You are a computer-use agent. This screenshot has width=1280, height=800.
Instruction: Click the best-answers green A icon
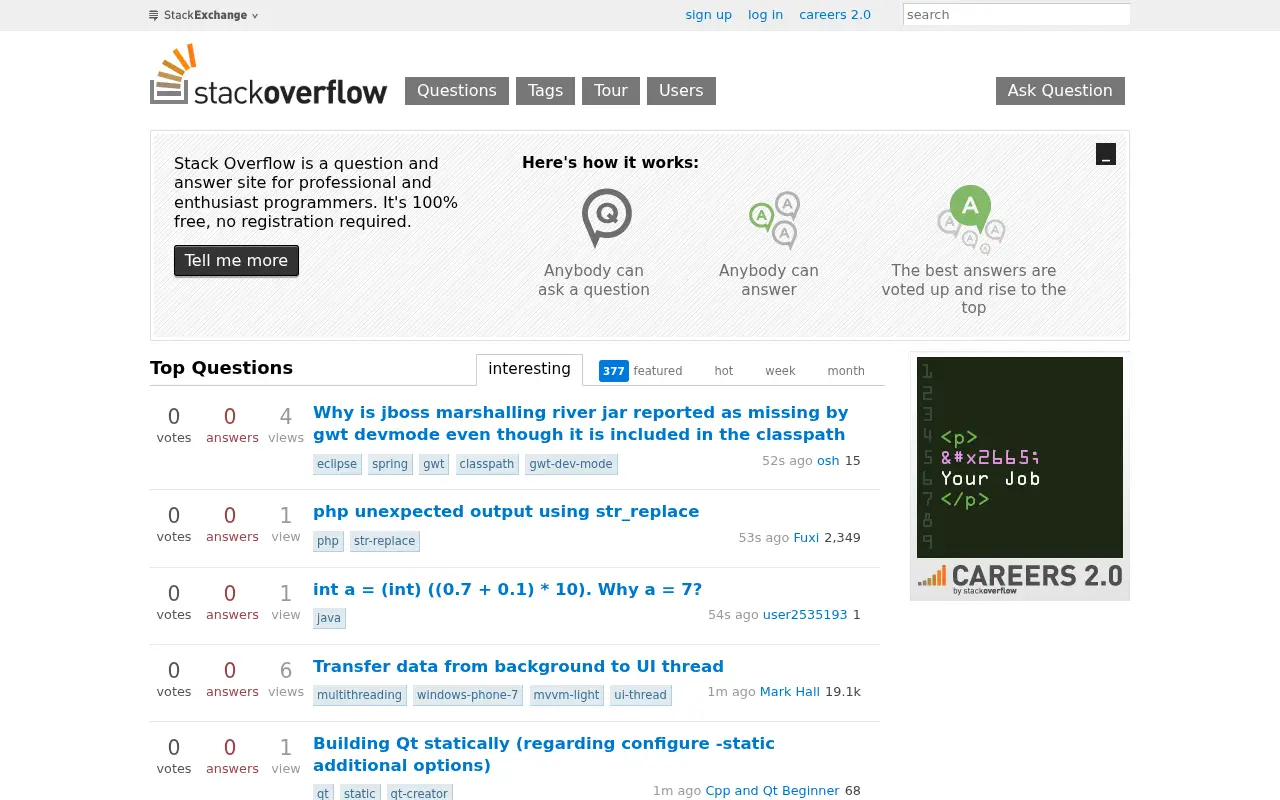971,219
